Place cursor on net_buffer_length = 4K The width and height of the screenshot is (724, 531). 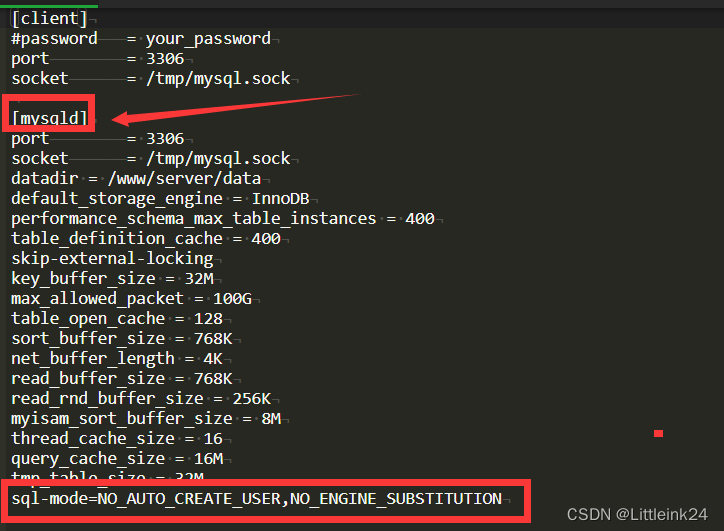[117, 358]
